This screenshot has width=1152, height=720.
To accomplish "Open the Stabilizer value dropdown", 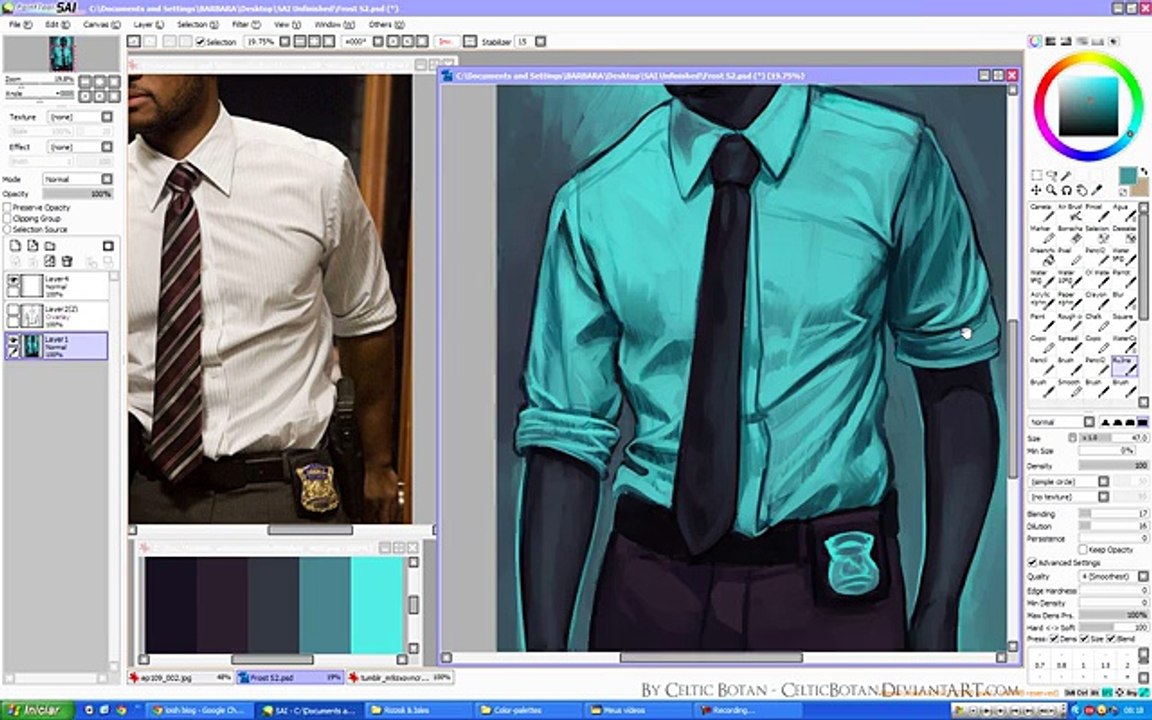I will [540, 42].
